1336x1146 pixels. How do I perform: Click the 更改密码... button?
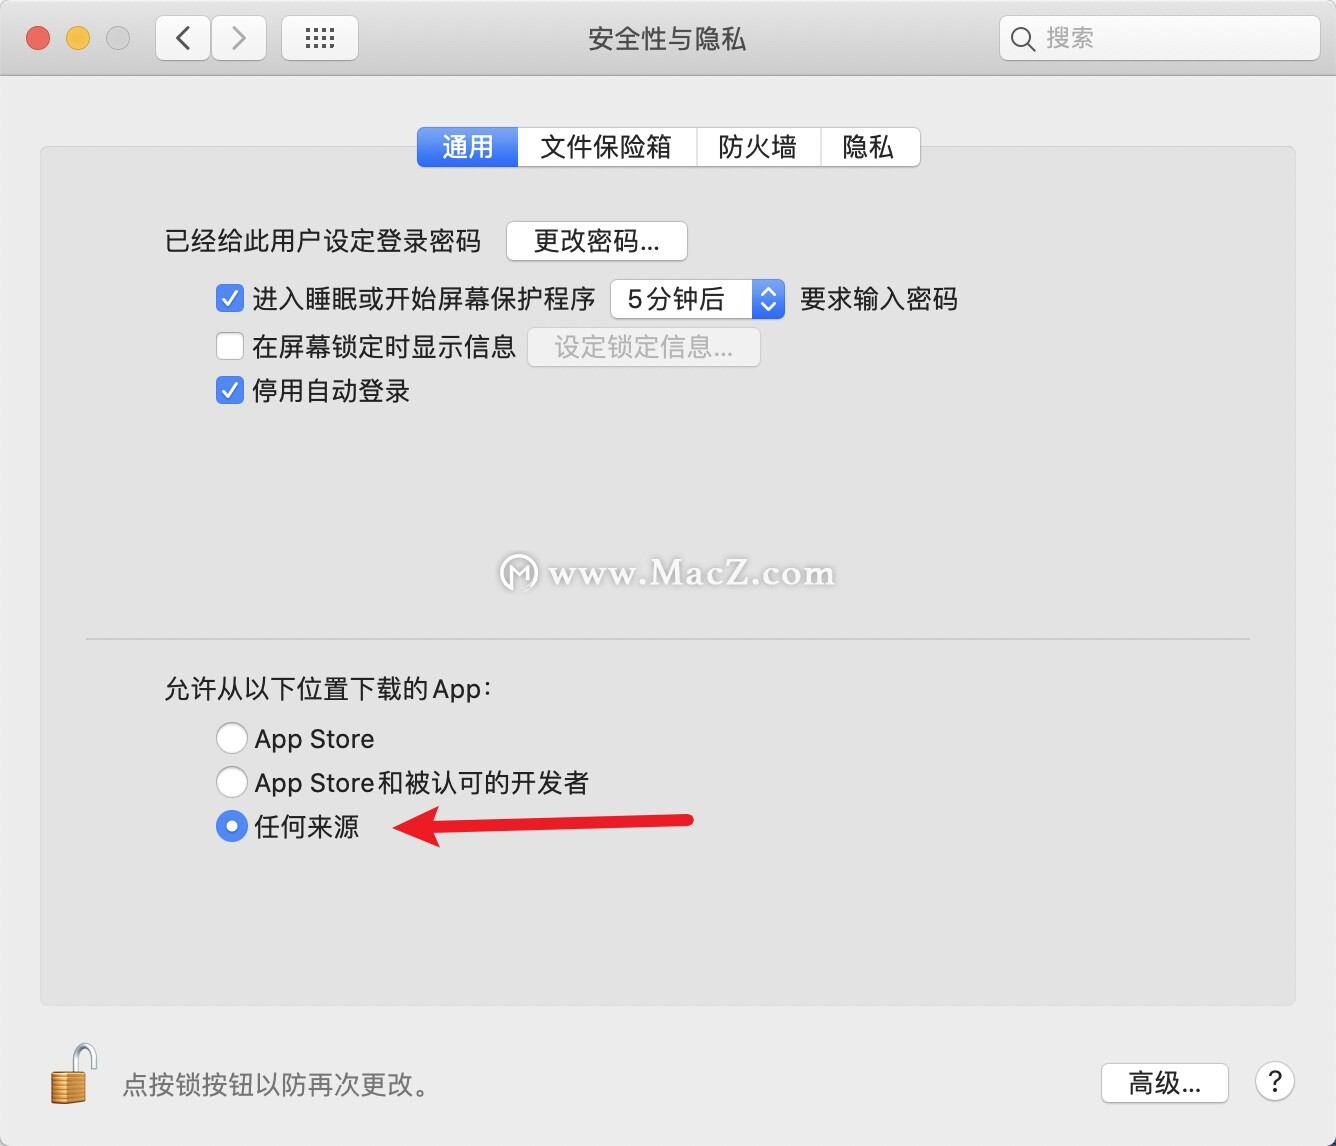[597, 241]
